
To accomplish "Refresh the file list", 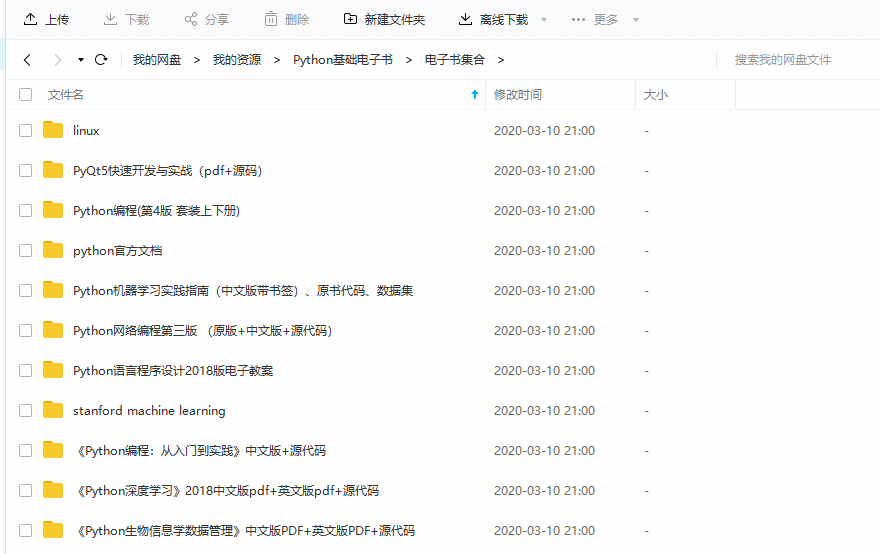I will [101, 59].
